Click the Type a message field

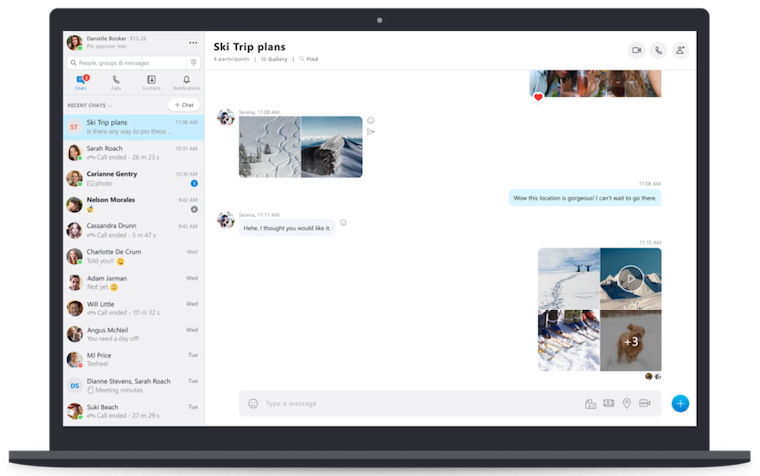point(422,403)
